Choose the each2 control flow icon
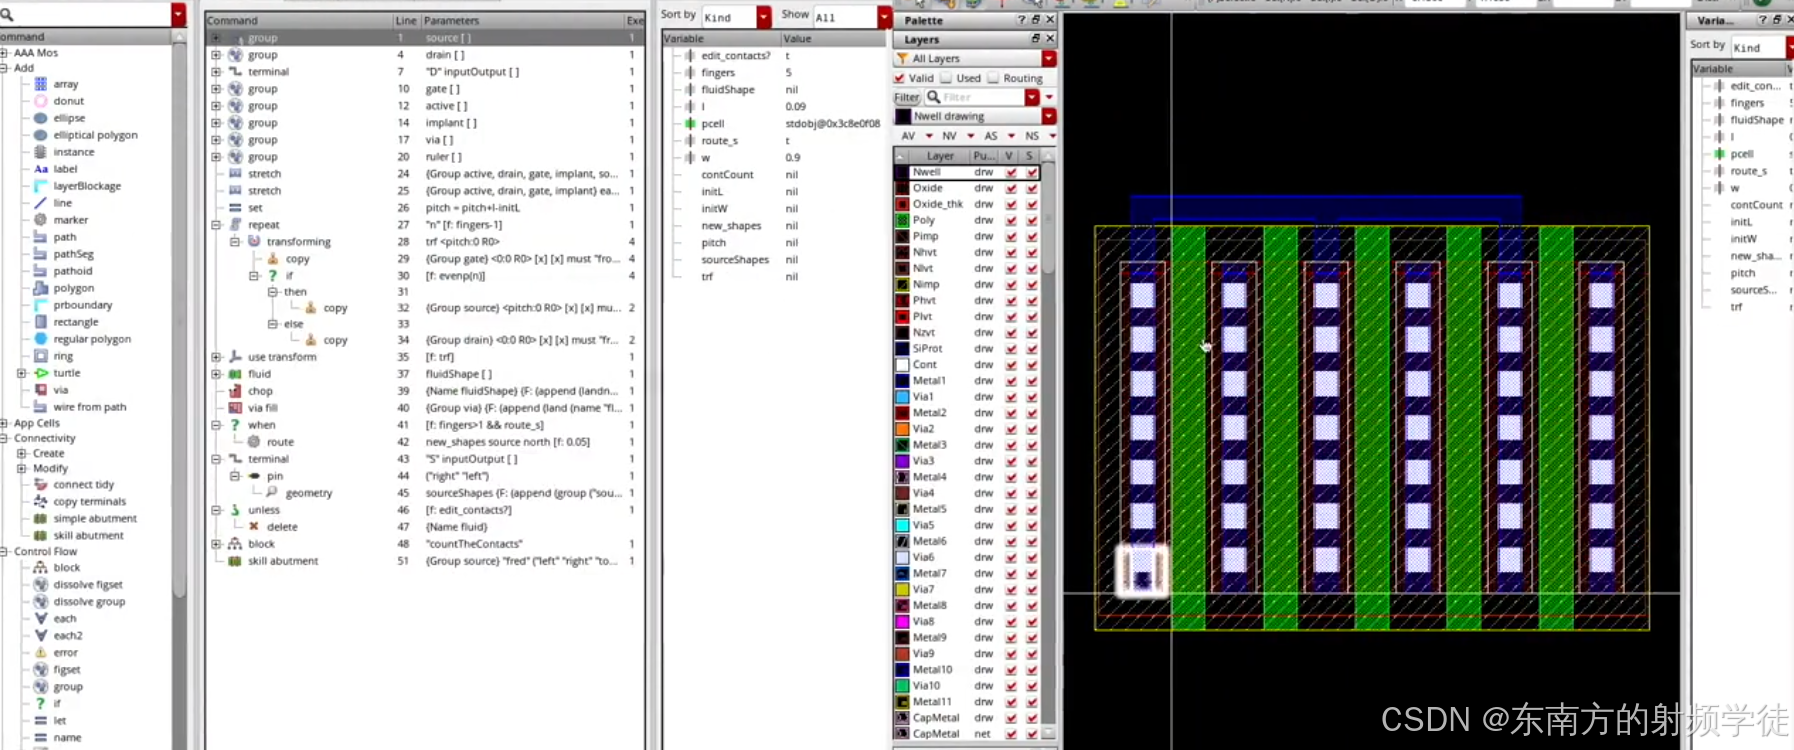This screenshot has width=1794, height=750. coord(41,635)
